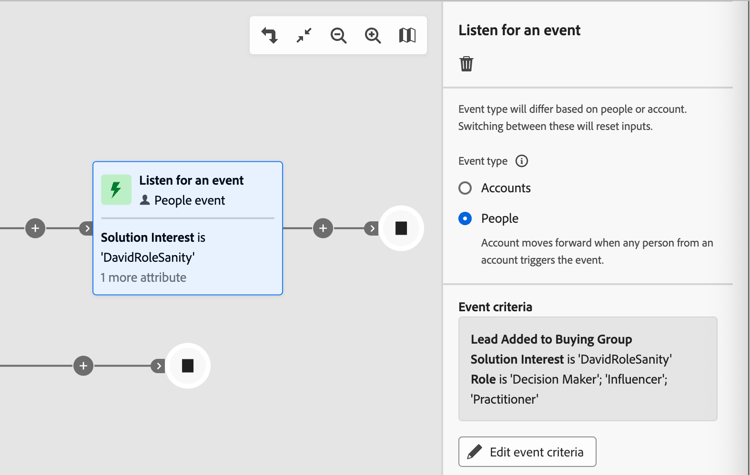Click the end node on upper path
Image resolution: width=750 pixels, height=475 pixels.
tap(401, 228)
